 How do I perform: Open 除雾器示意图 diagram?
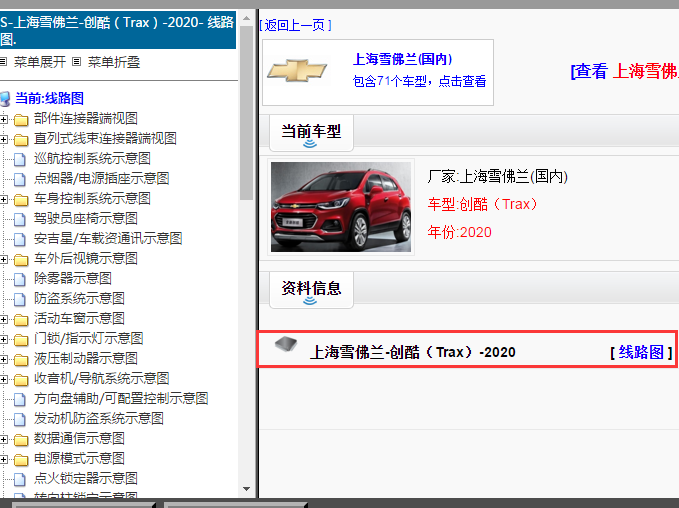point(73,278)
